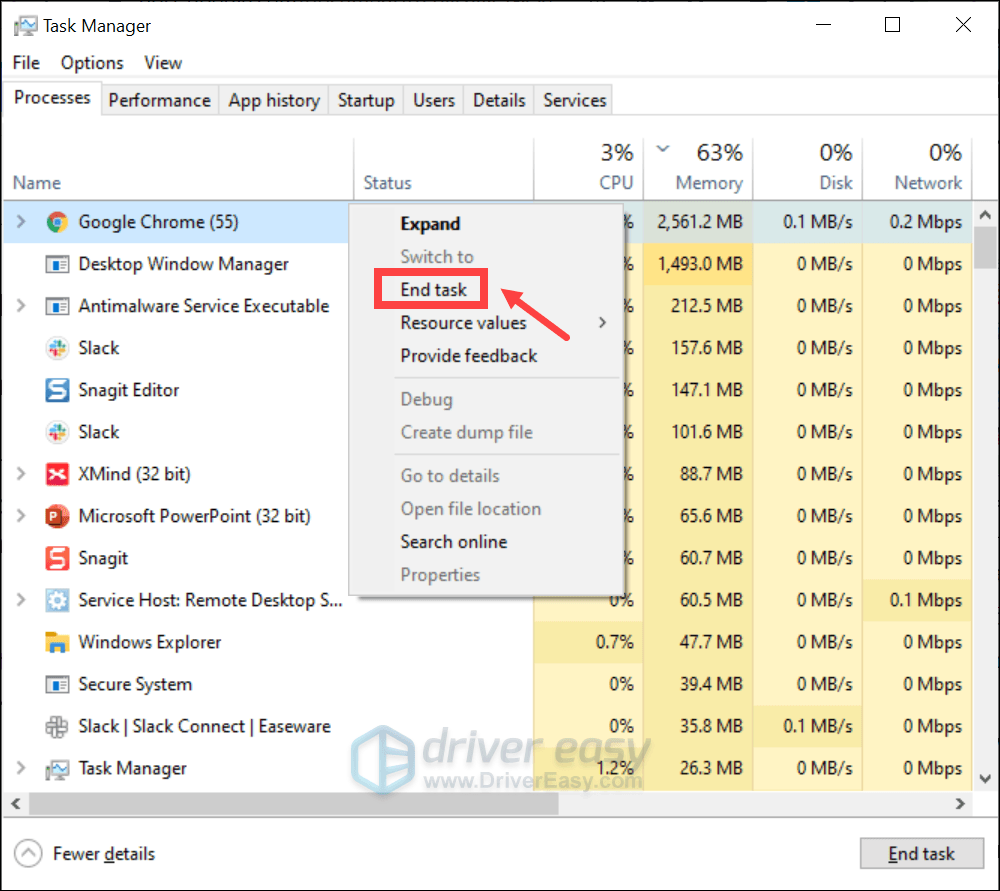Click the Snagit Editor icon
This screenshot has width=1000, height=891.
(x=57, y=390)
